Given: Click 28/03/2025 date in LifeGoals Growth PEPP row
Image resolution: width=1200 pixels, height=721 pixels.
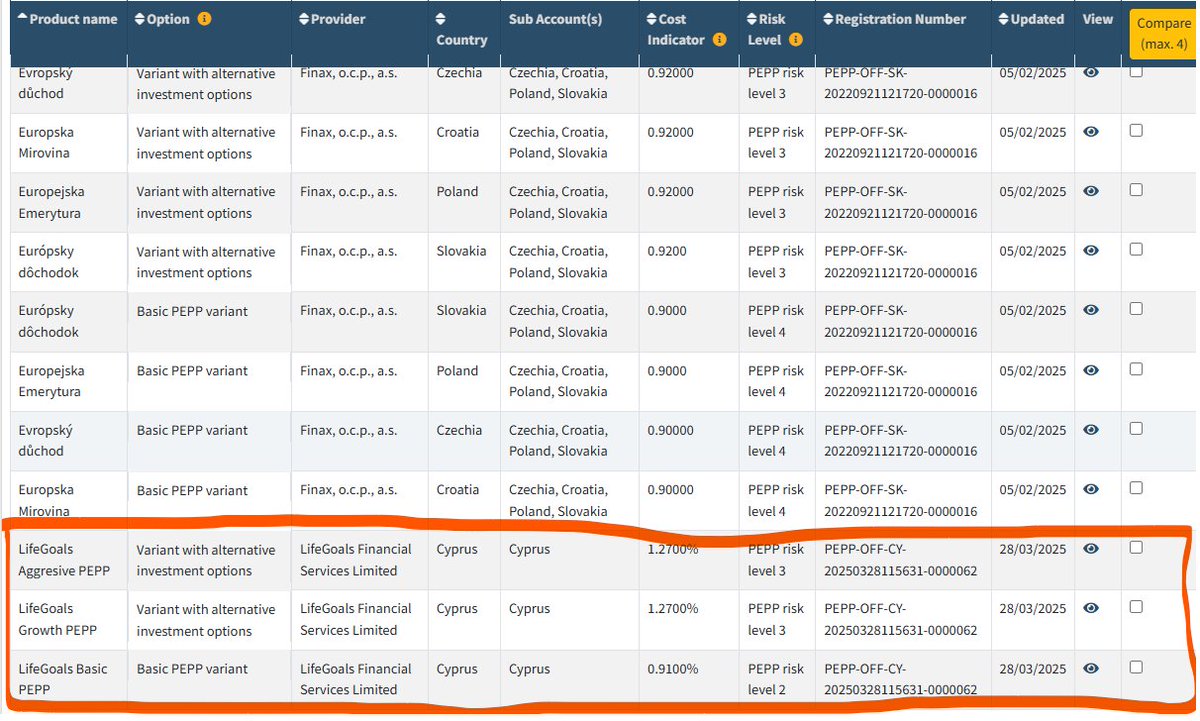Looking at the screenshot, I should tap(1033, 608).
